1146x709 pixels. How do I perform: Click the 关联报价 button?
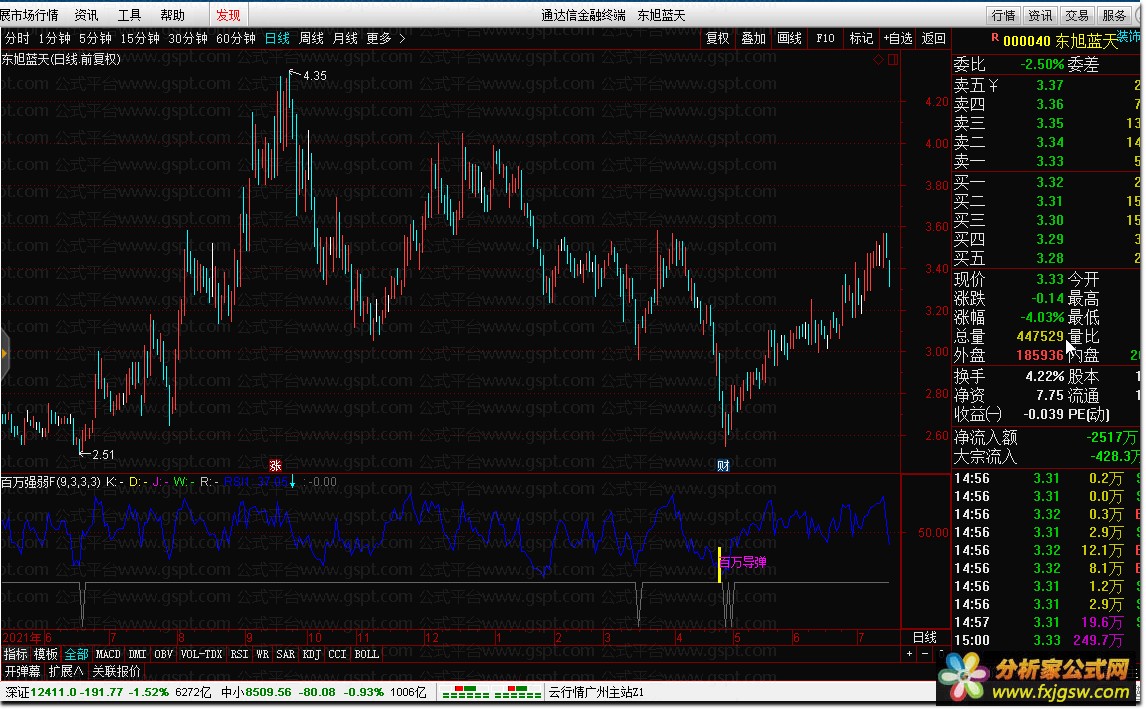point(117,671)
